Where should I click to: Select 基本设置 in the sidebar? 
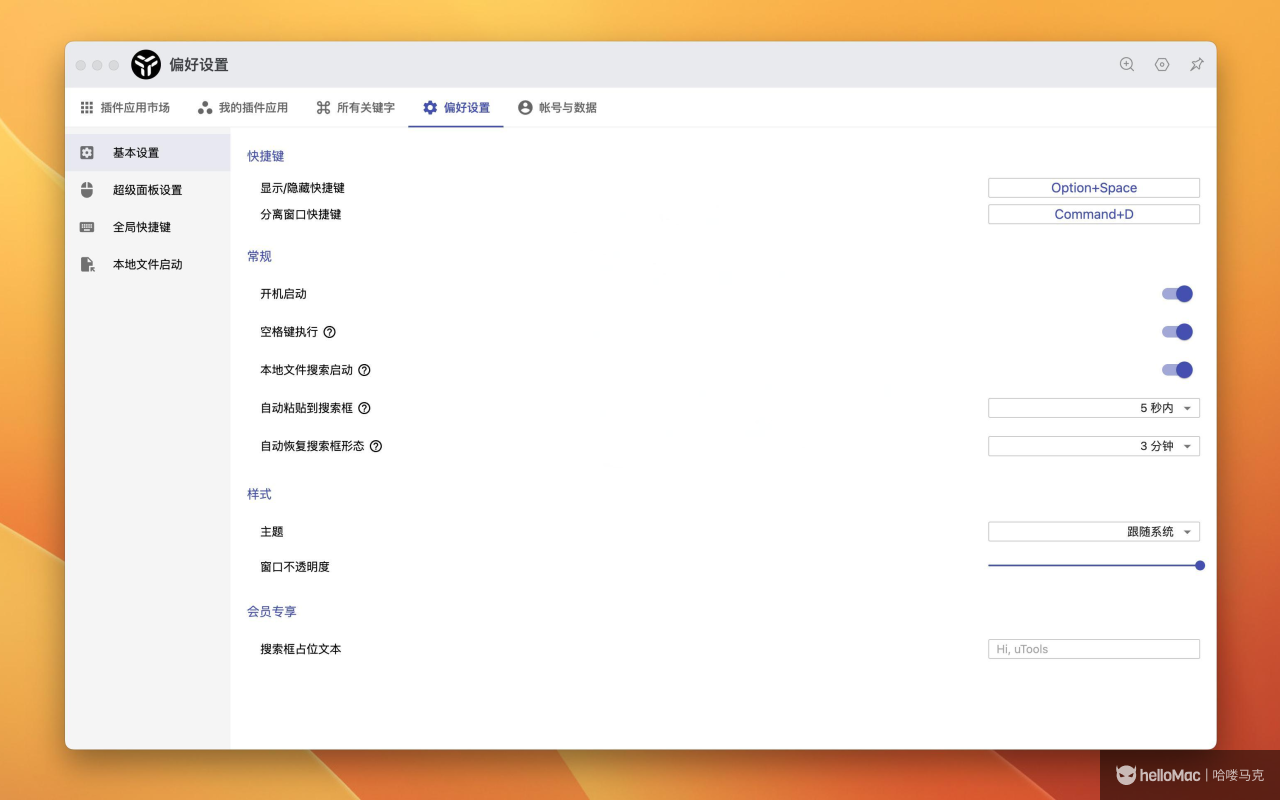coord(148,153)
